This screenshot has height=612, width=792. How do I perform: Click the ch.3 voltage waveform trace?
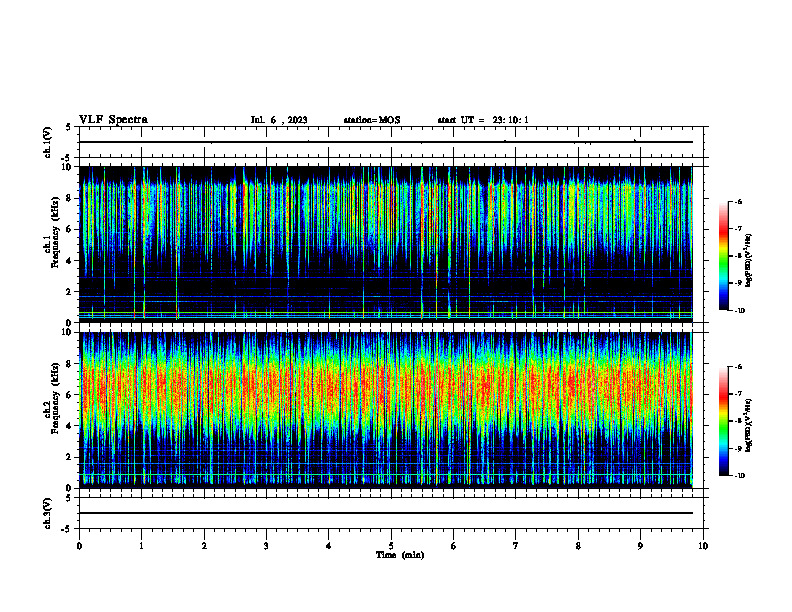[x=386, y=513]
